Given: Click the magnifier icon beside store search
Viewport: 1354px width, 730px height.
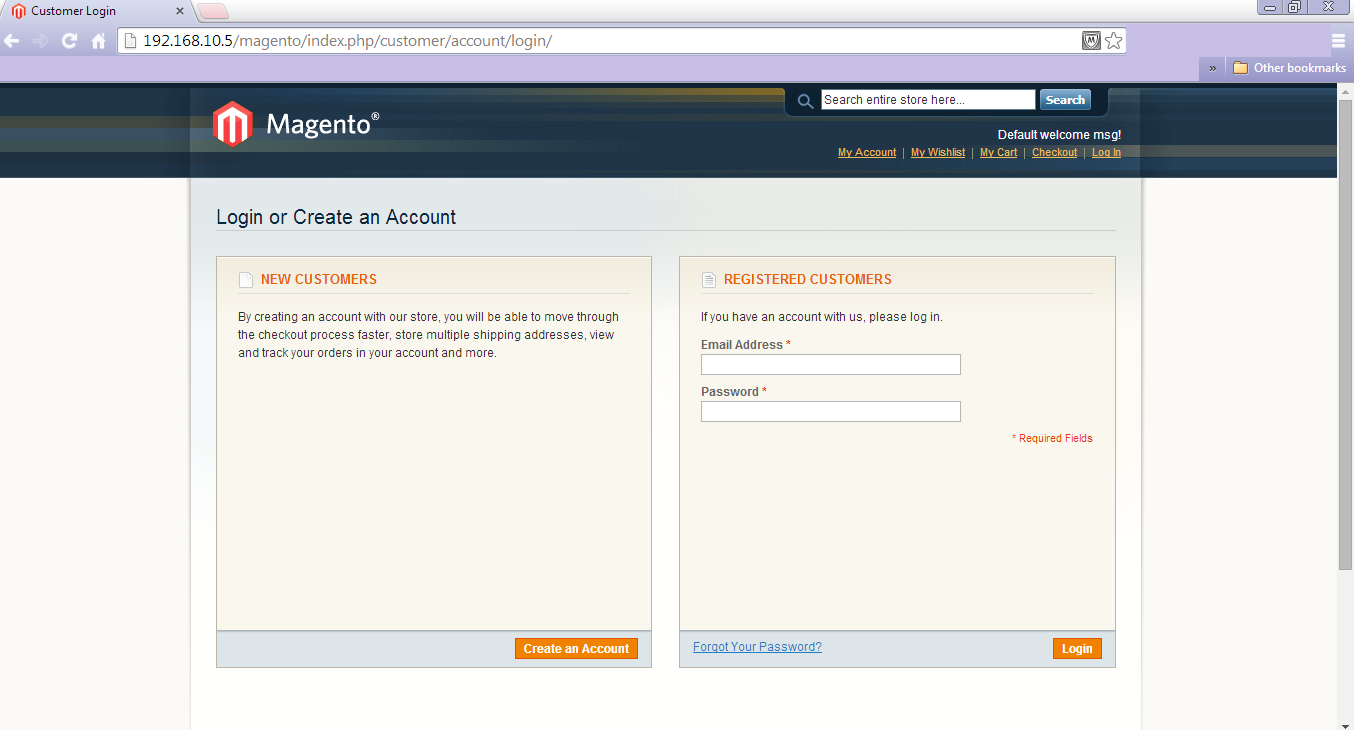Looking at the screenshot, I should pyautogui.click(x=805, y=101).
